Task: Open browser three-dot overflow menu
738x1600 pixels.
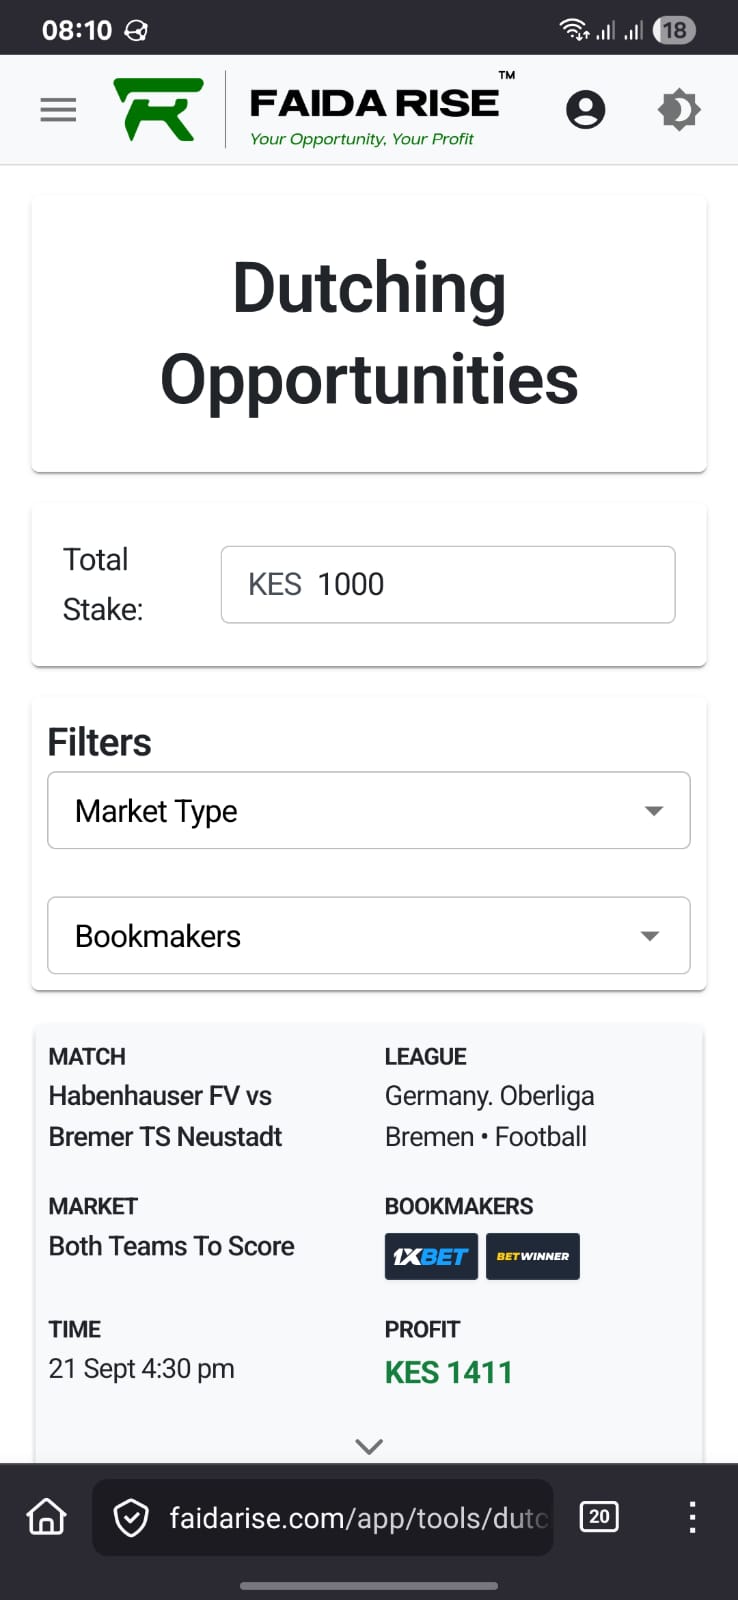Action: pos(692,1517)
